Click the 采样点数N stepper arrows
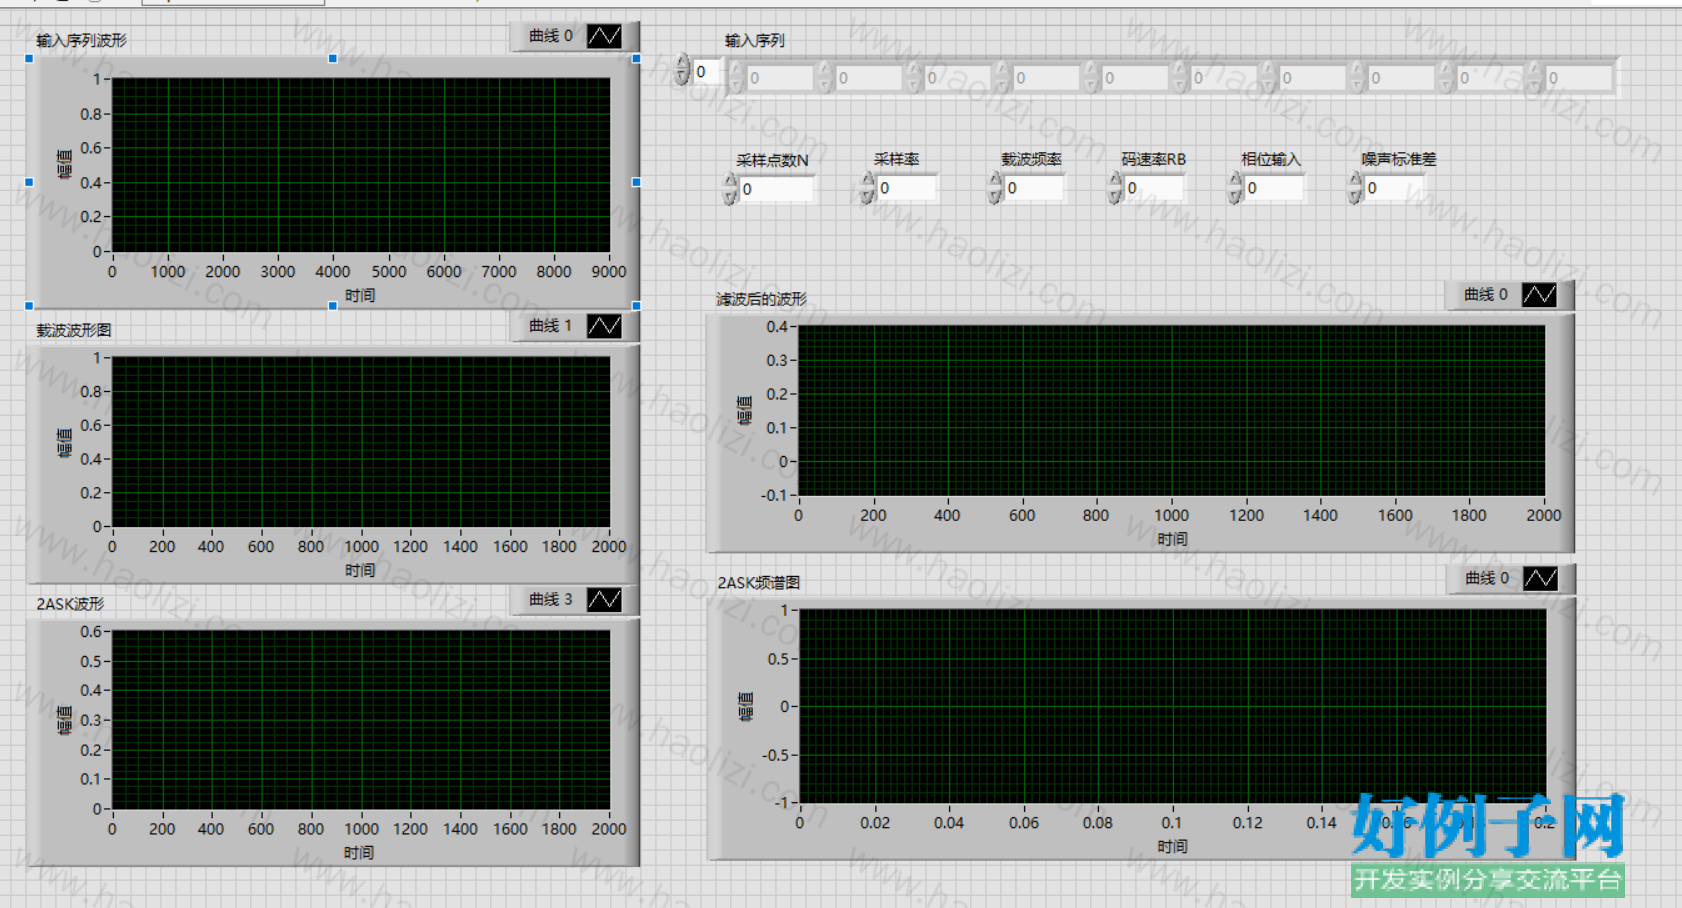Image resolution: width=1682 pixels, height=908 pixels. [730, 189]
